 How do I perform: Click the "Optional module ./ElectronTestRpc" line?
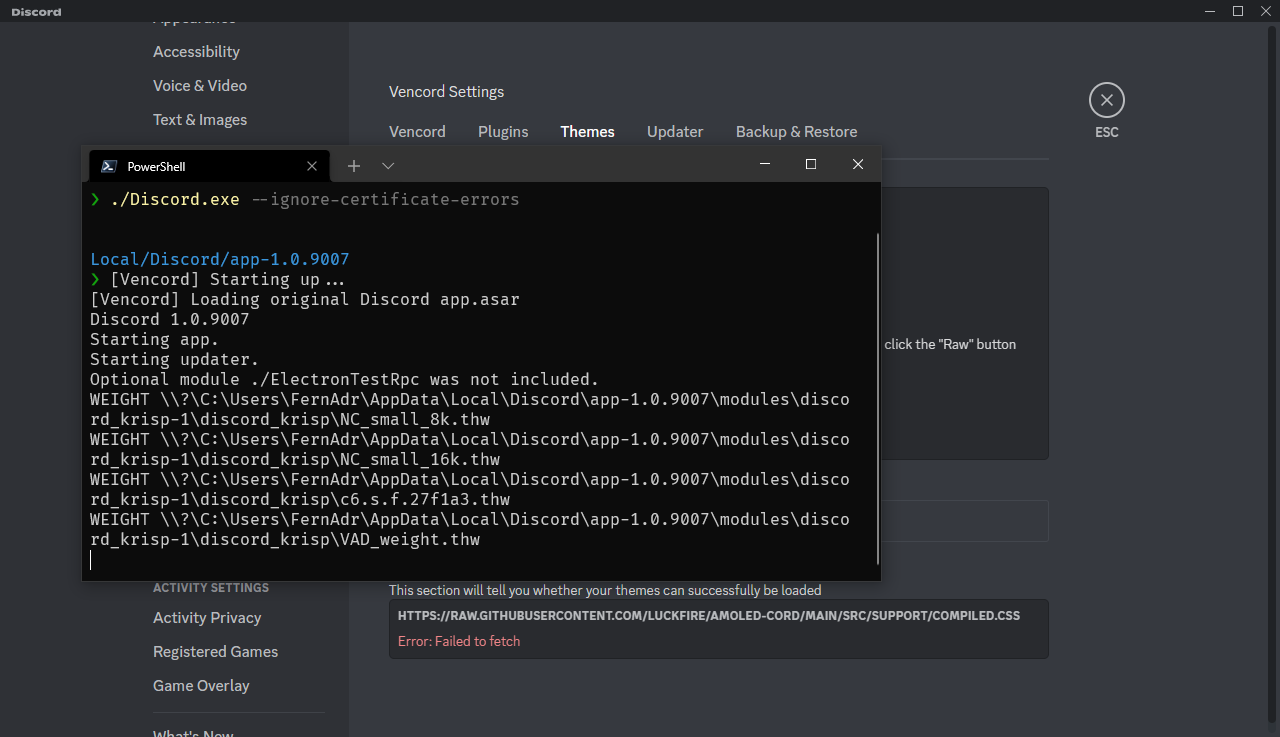345,379
